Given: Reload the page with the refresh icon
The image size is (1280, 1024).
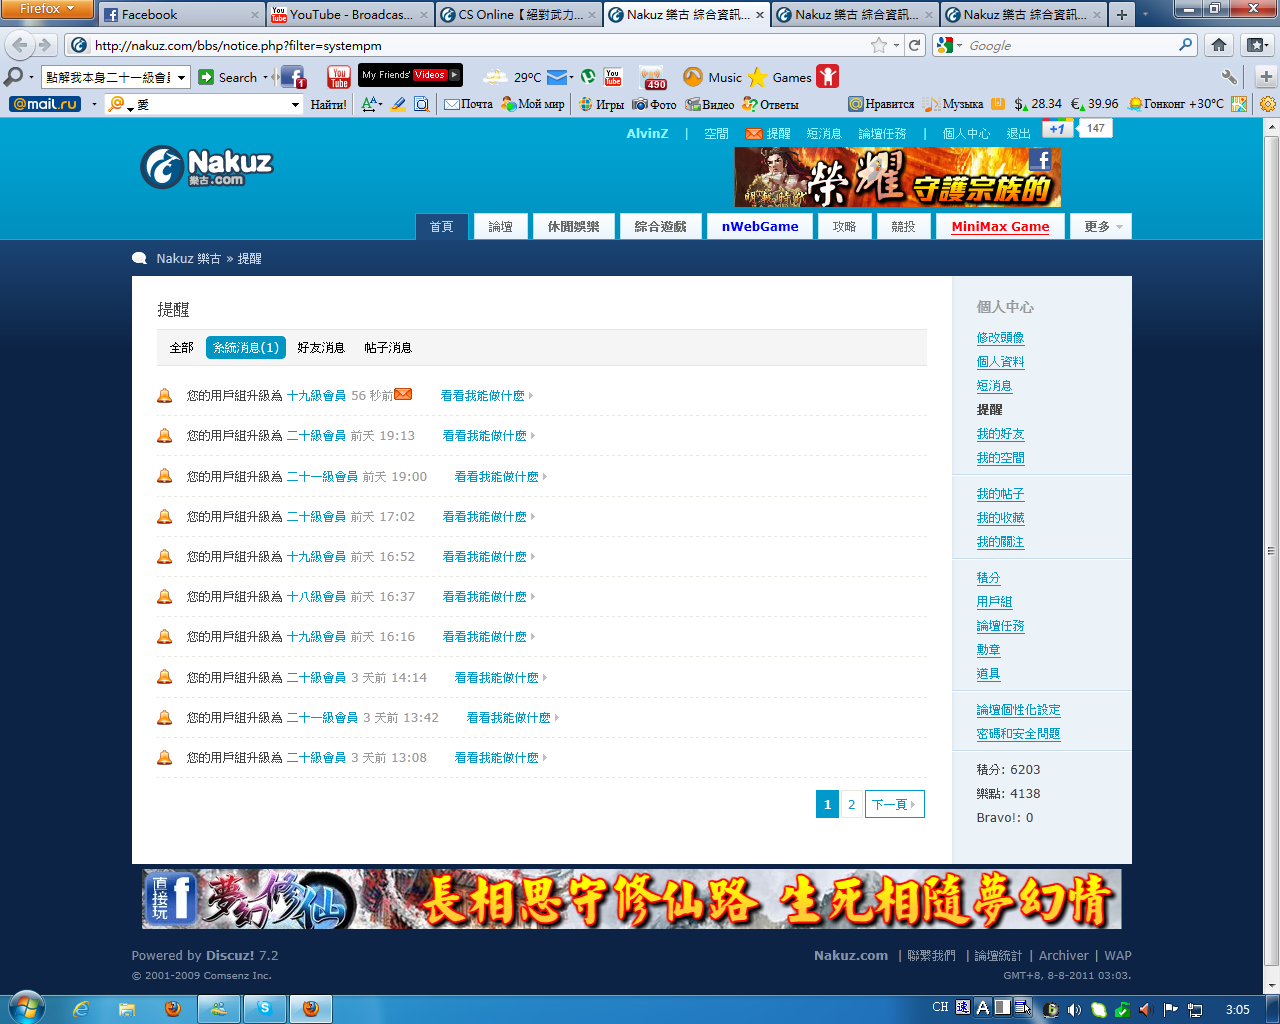Looking at the screenshot, I should click(x=914, y=45).
